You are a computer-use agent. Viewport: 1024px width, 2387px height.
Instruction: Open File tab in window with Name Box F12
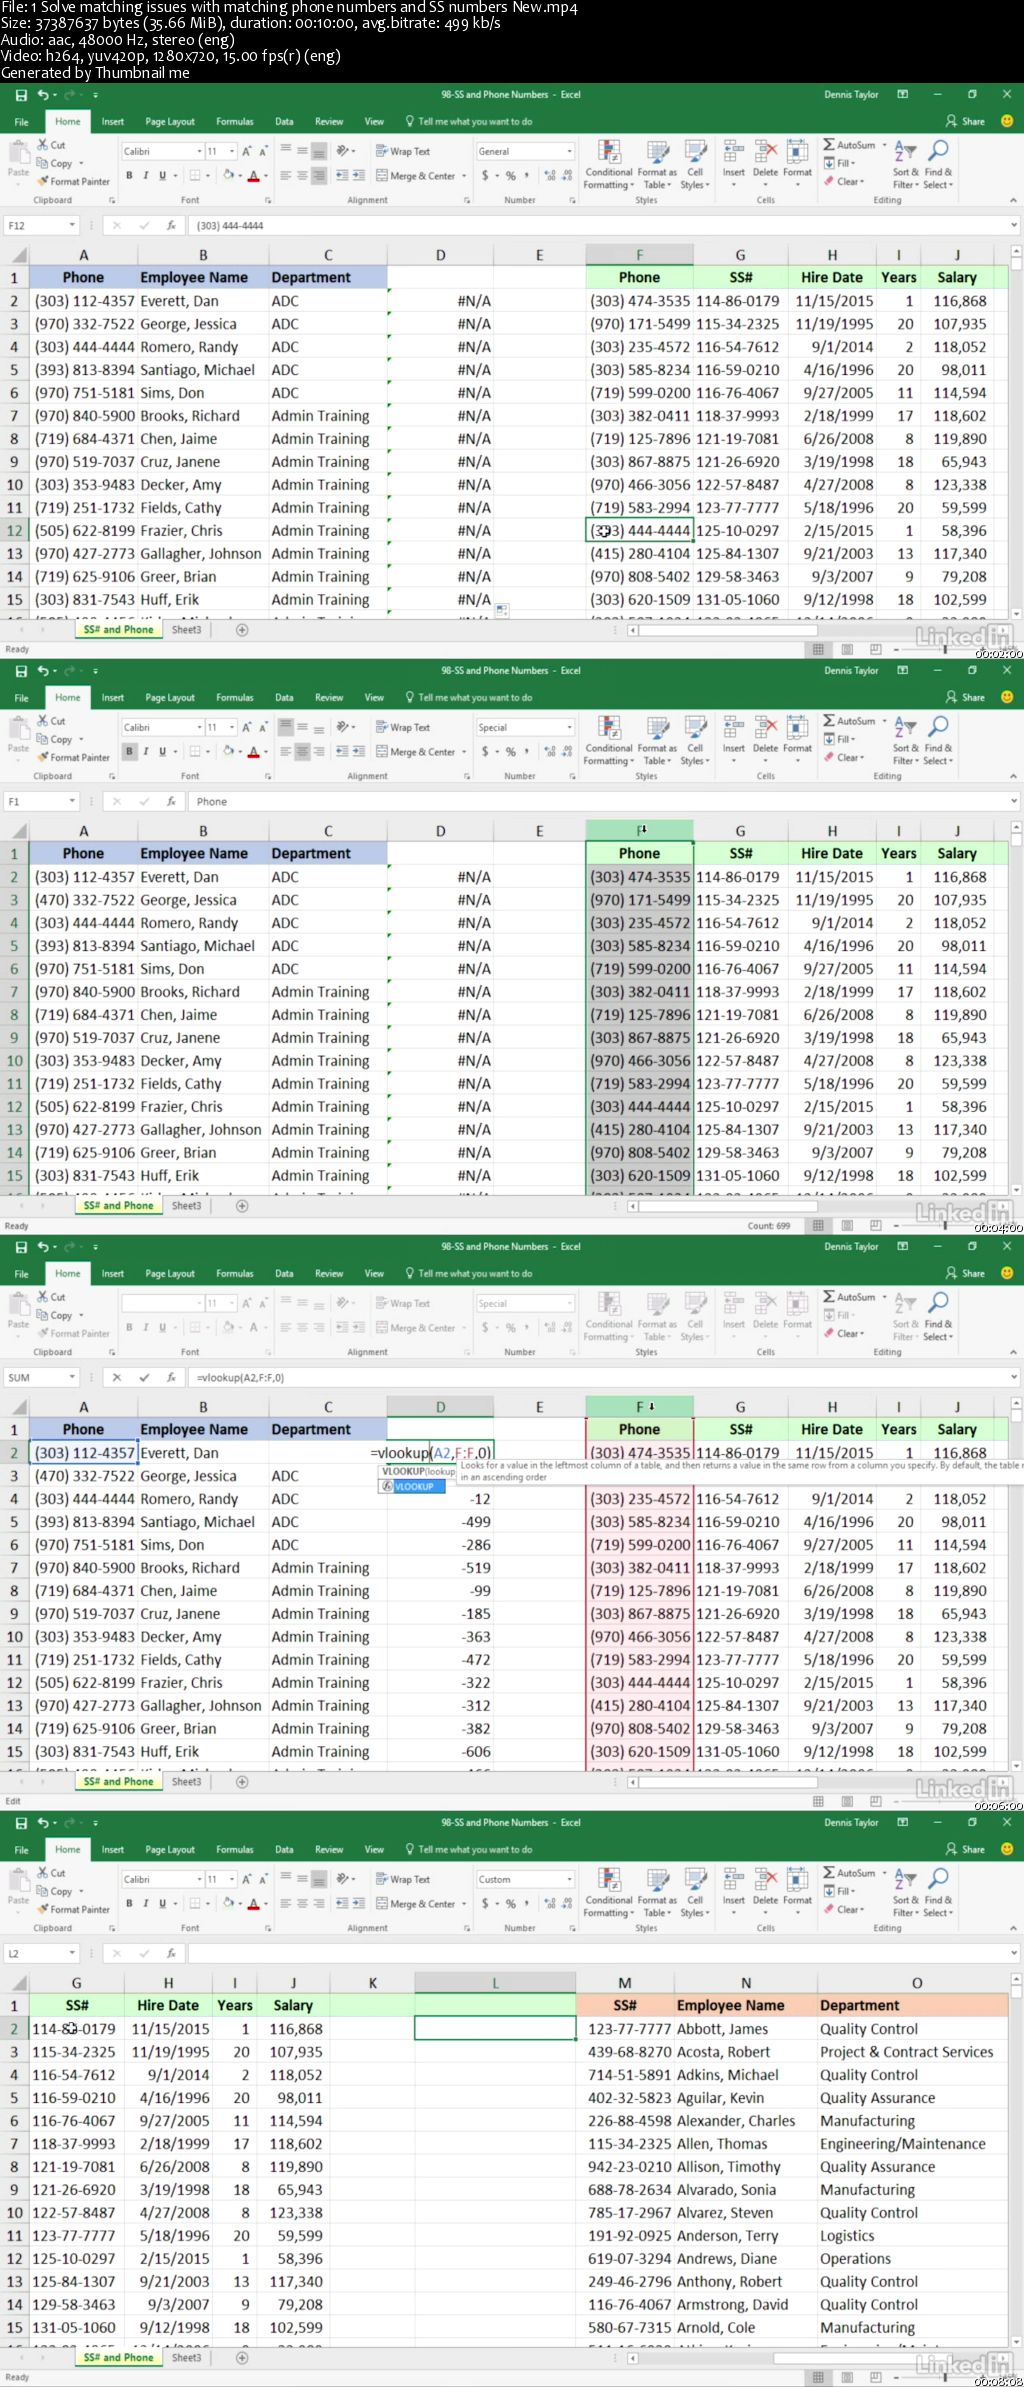22,121
